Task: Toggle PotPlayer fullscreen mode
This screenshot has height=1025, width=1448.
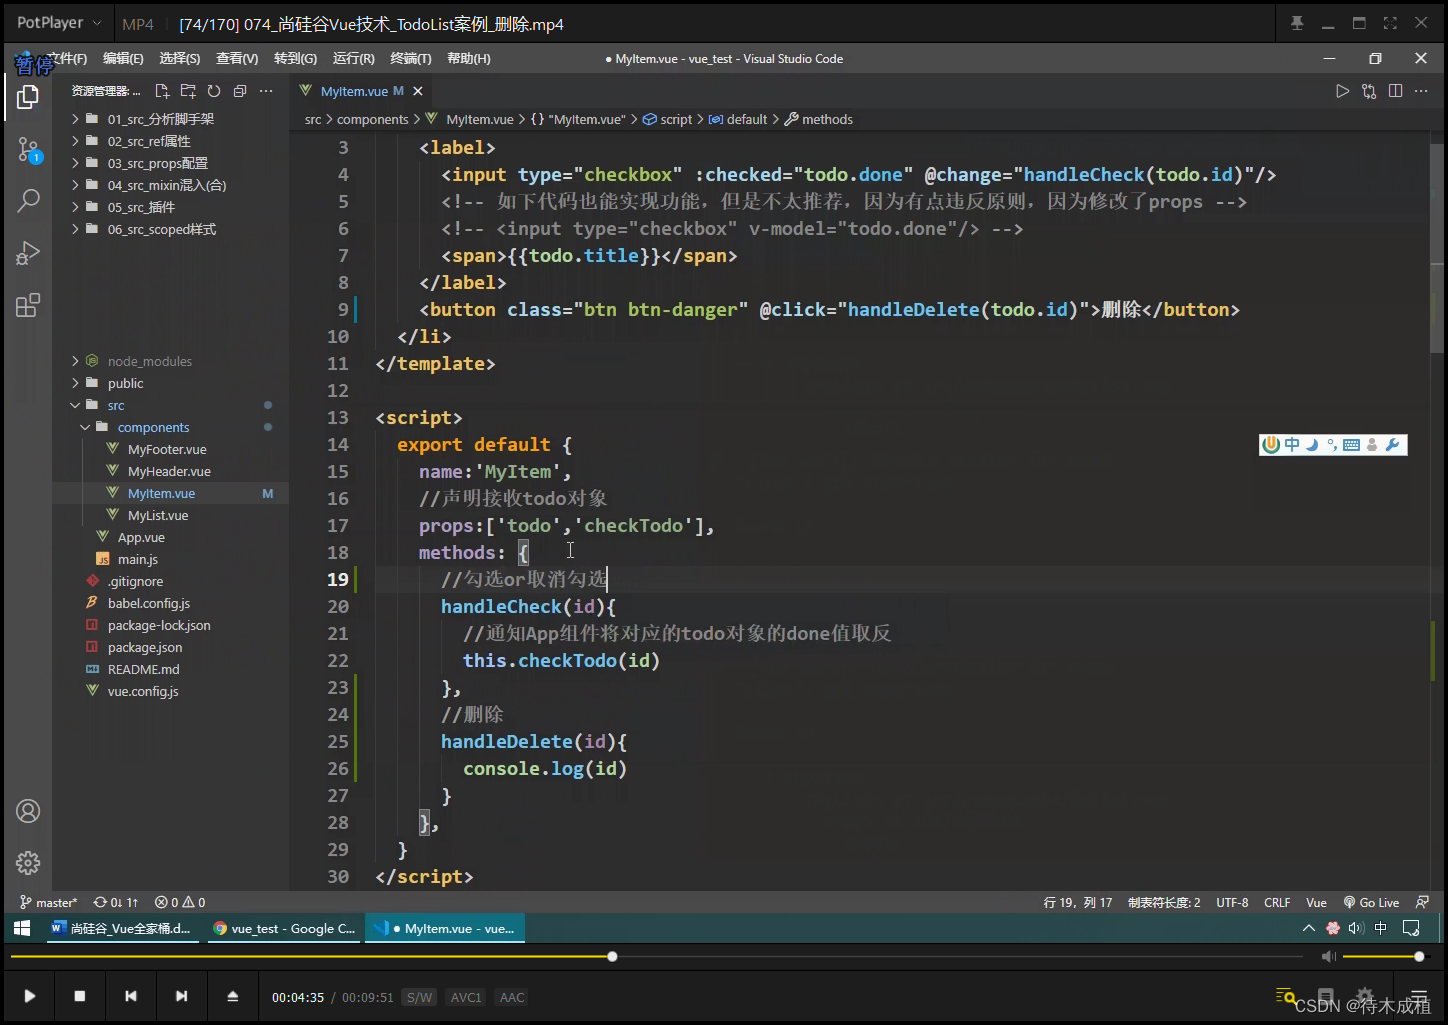Action: pos(1390,23)
